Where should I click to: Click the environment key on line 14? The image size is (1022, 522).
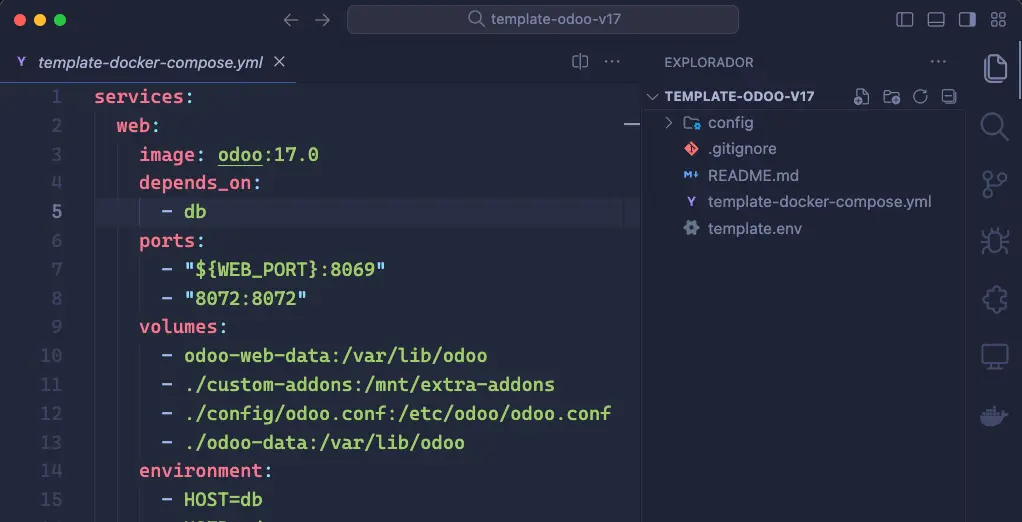tap(201, 471)
